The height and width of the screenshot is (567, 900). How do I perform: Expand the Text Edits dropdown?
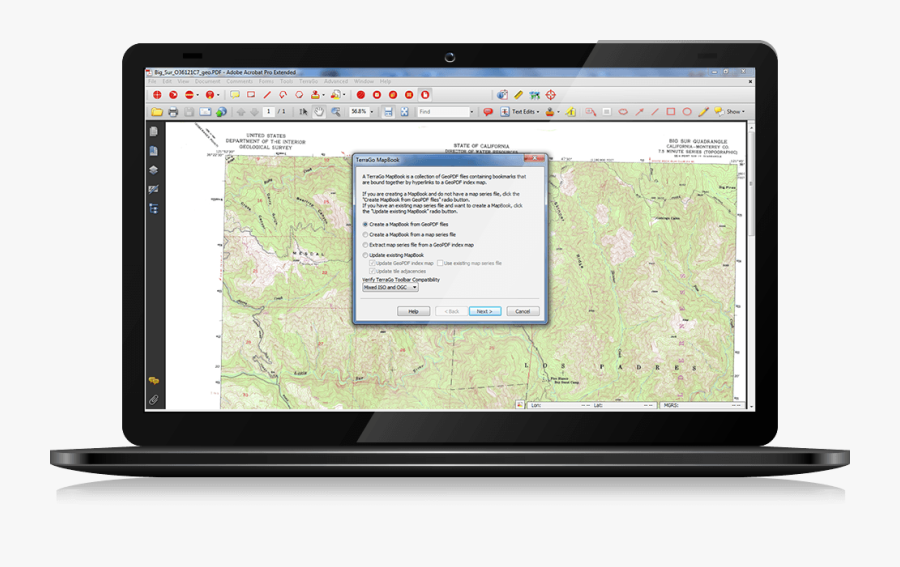(525, 112)
